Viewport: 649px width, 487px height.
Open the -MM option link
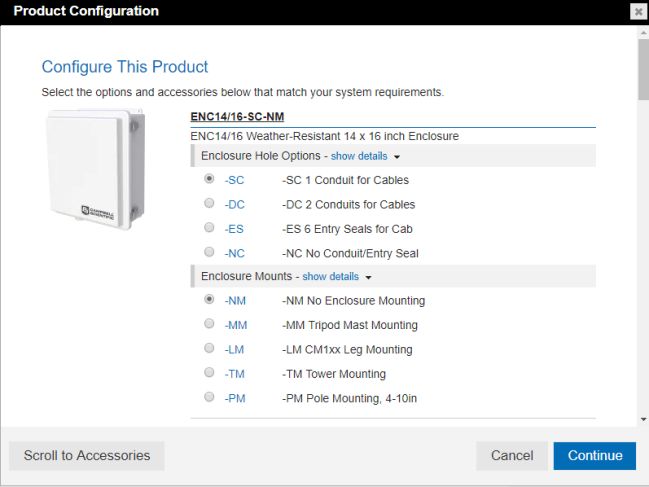tap(236, 325)
